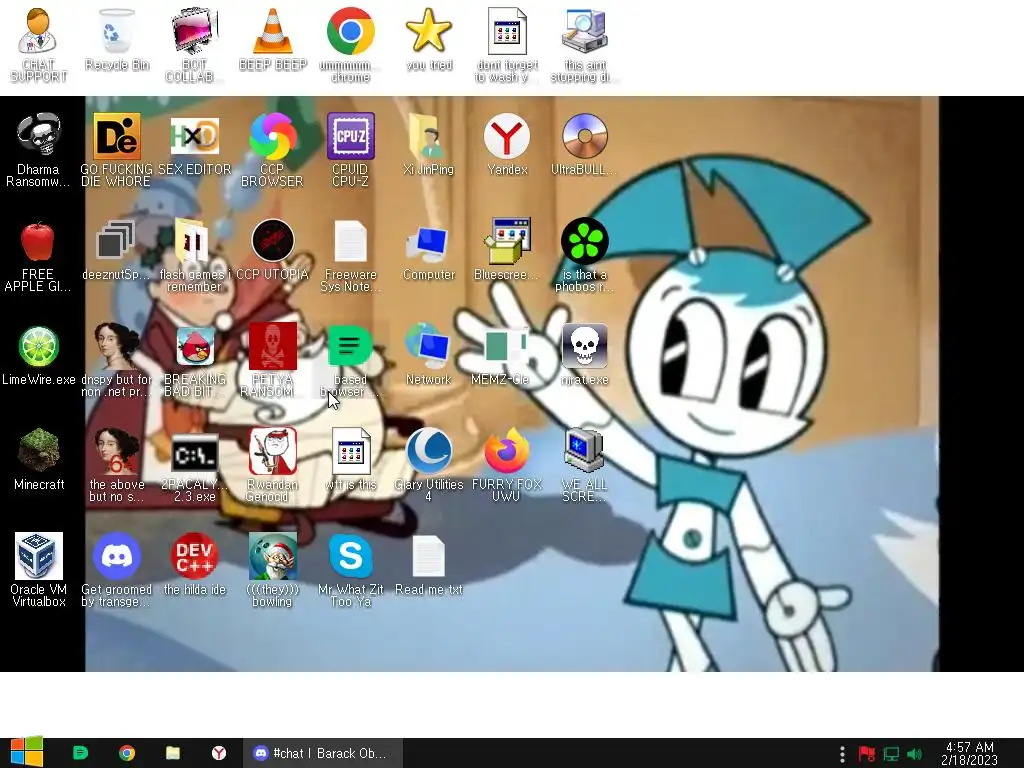Click the red flag notification tray icon
Image resolution: width=1024 pixels, height=768 pixels.
tap(867, 754)
